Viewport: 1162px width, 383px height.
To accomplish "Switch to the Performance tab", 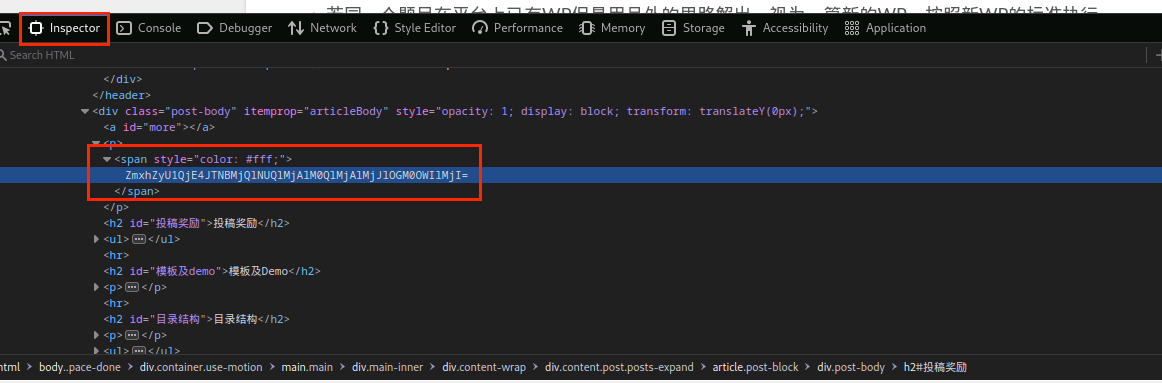I will click(x=518, y=28).
